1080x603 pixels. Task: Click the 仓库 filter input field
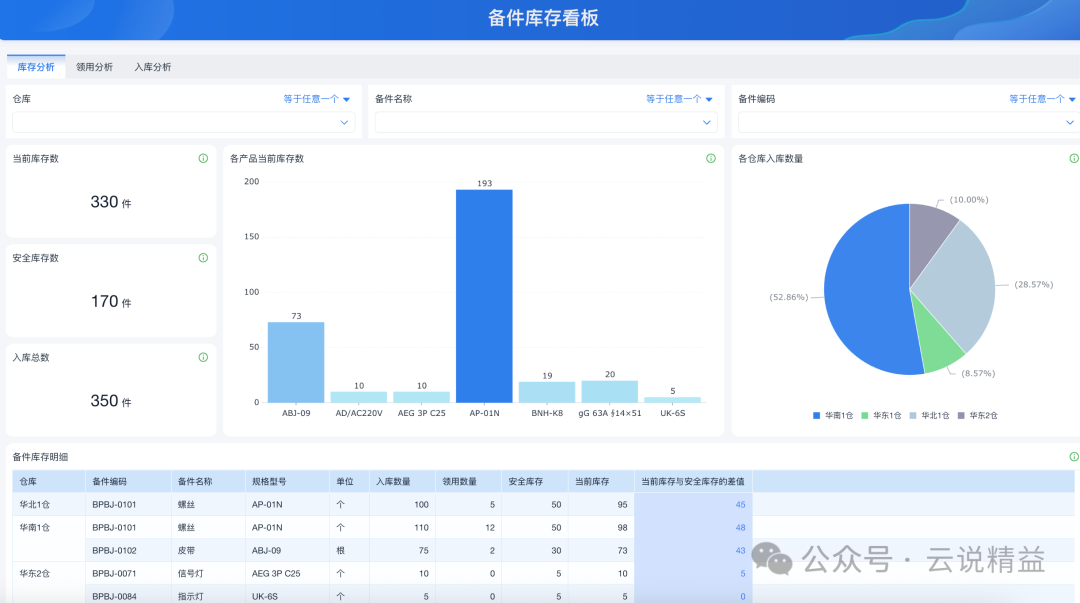(x=184, y=122)
